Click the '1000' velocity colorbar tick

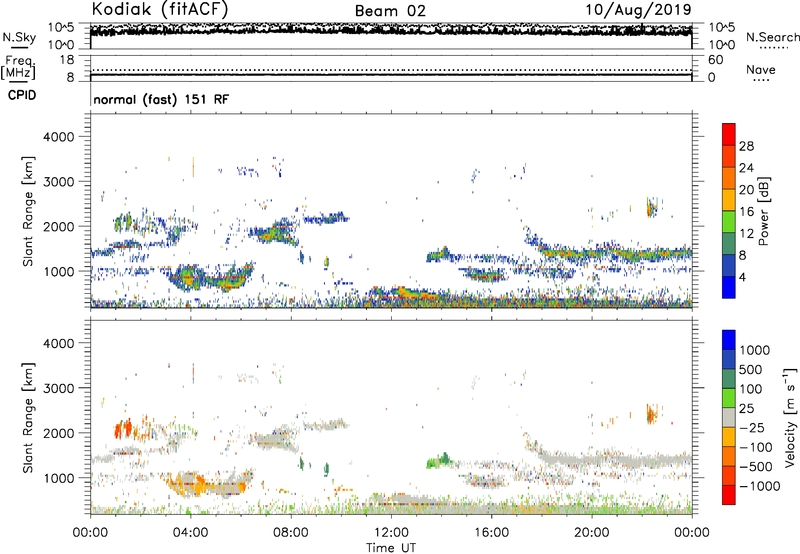[x=755, y=350]
